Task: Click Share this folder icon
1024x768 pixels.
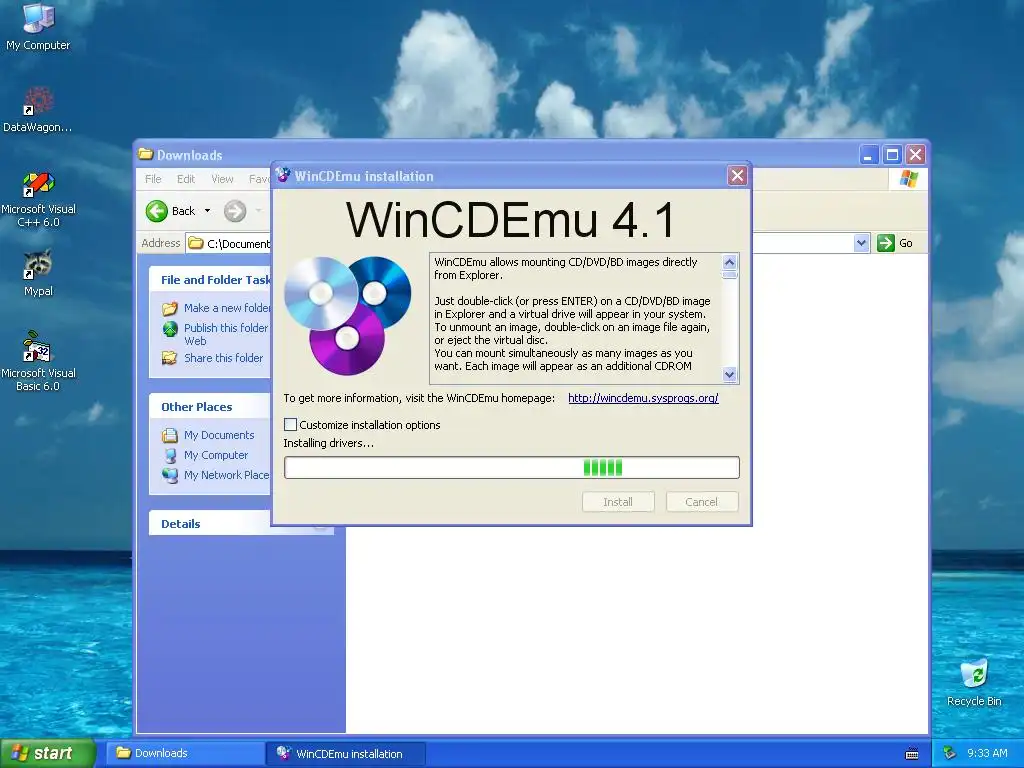Action: tap(170, 358)
